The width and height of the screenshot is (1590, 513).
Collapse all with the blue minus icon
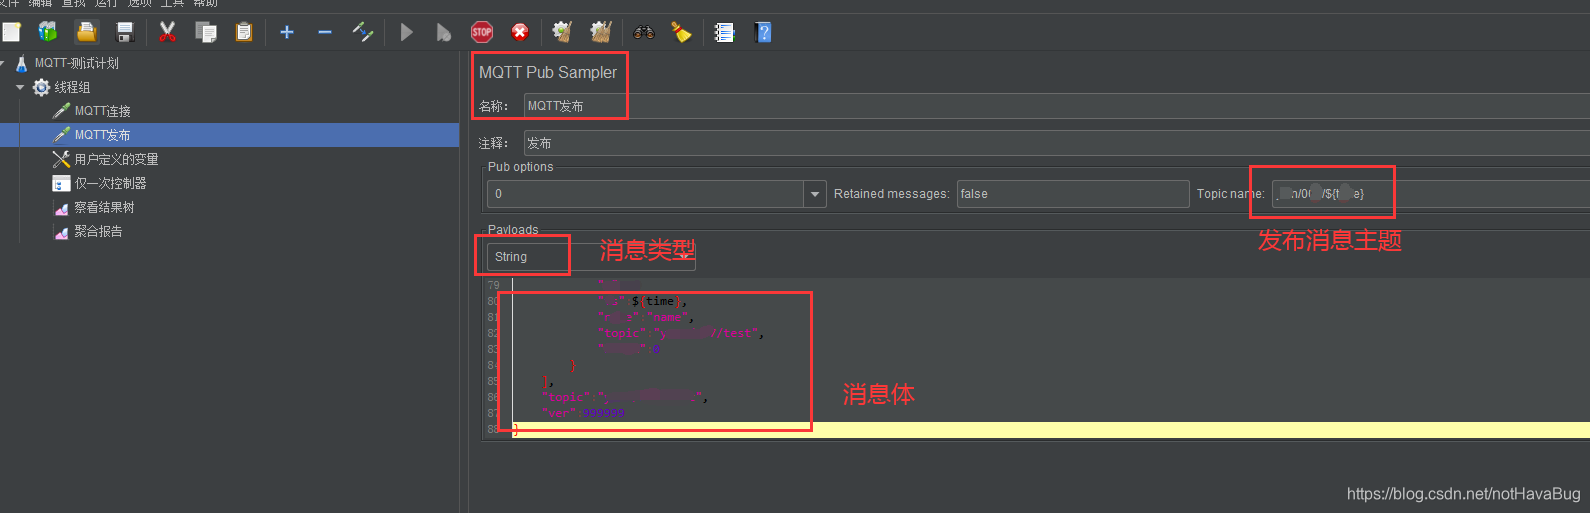[x=325, y=32]
